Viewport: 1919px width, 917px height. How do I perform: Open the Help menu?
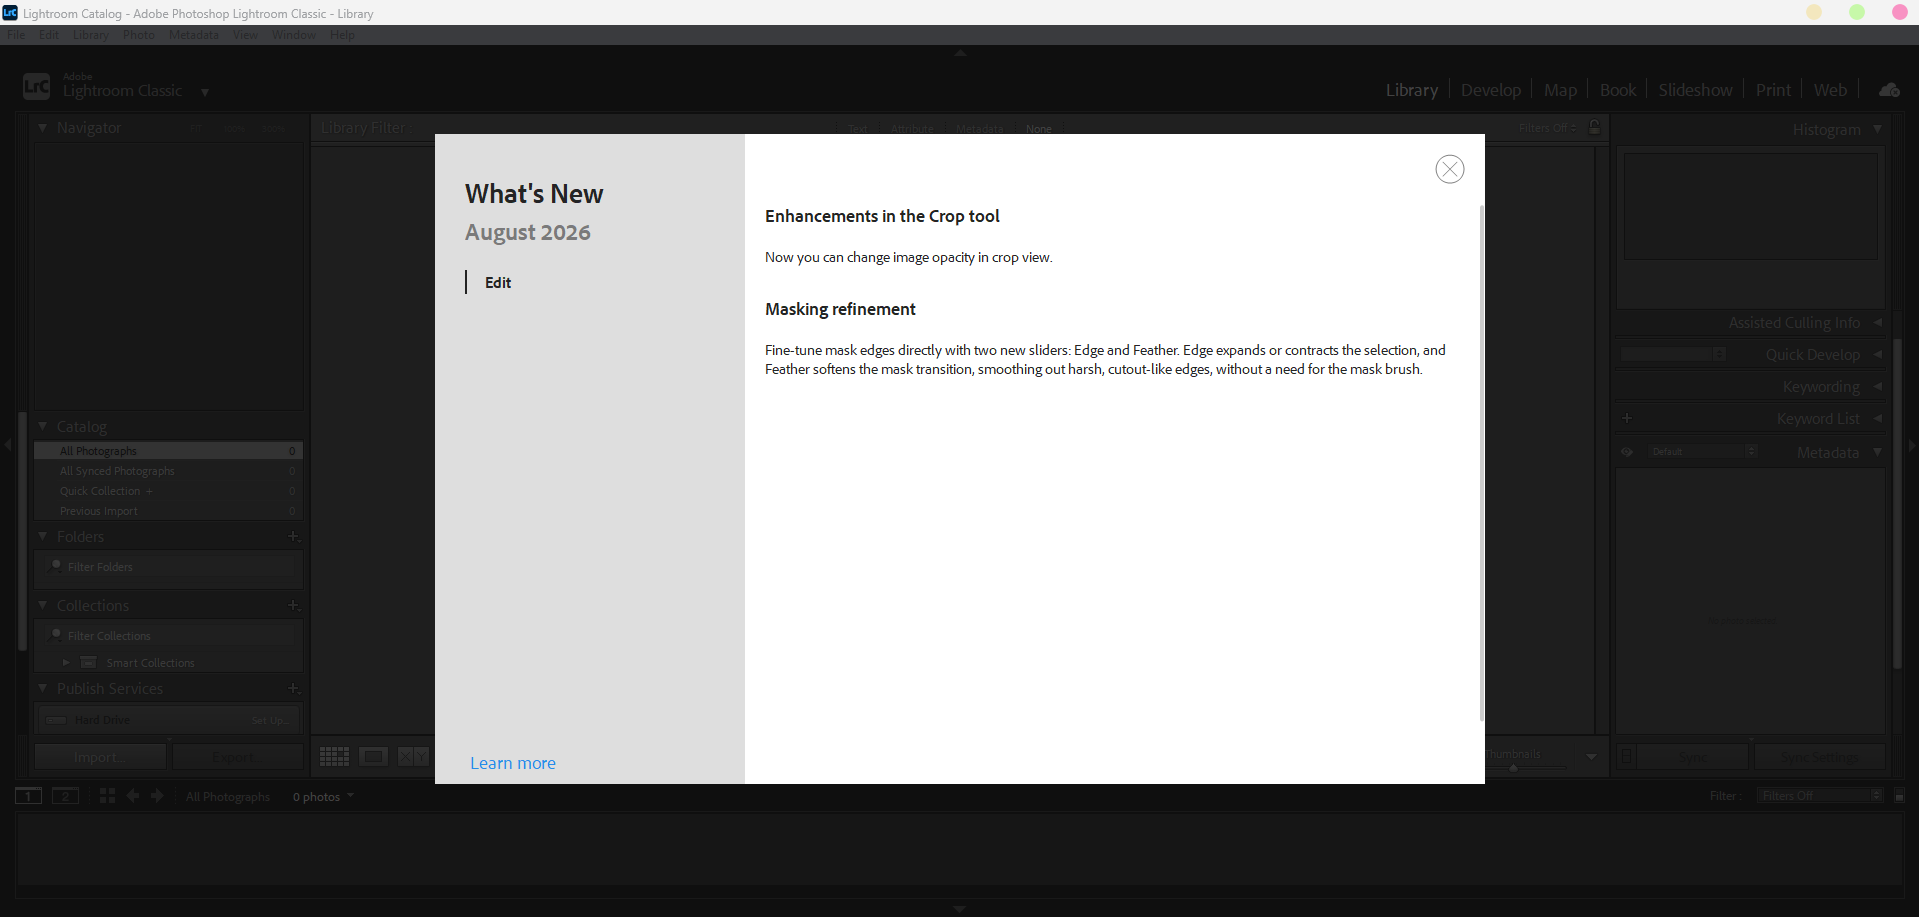pos(342,35)
